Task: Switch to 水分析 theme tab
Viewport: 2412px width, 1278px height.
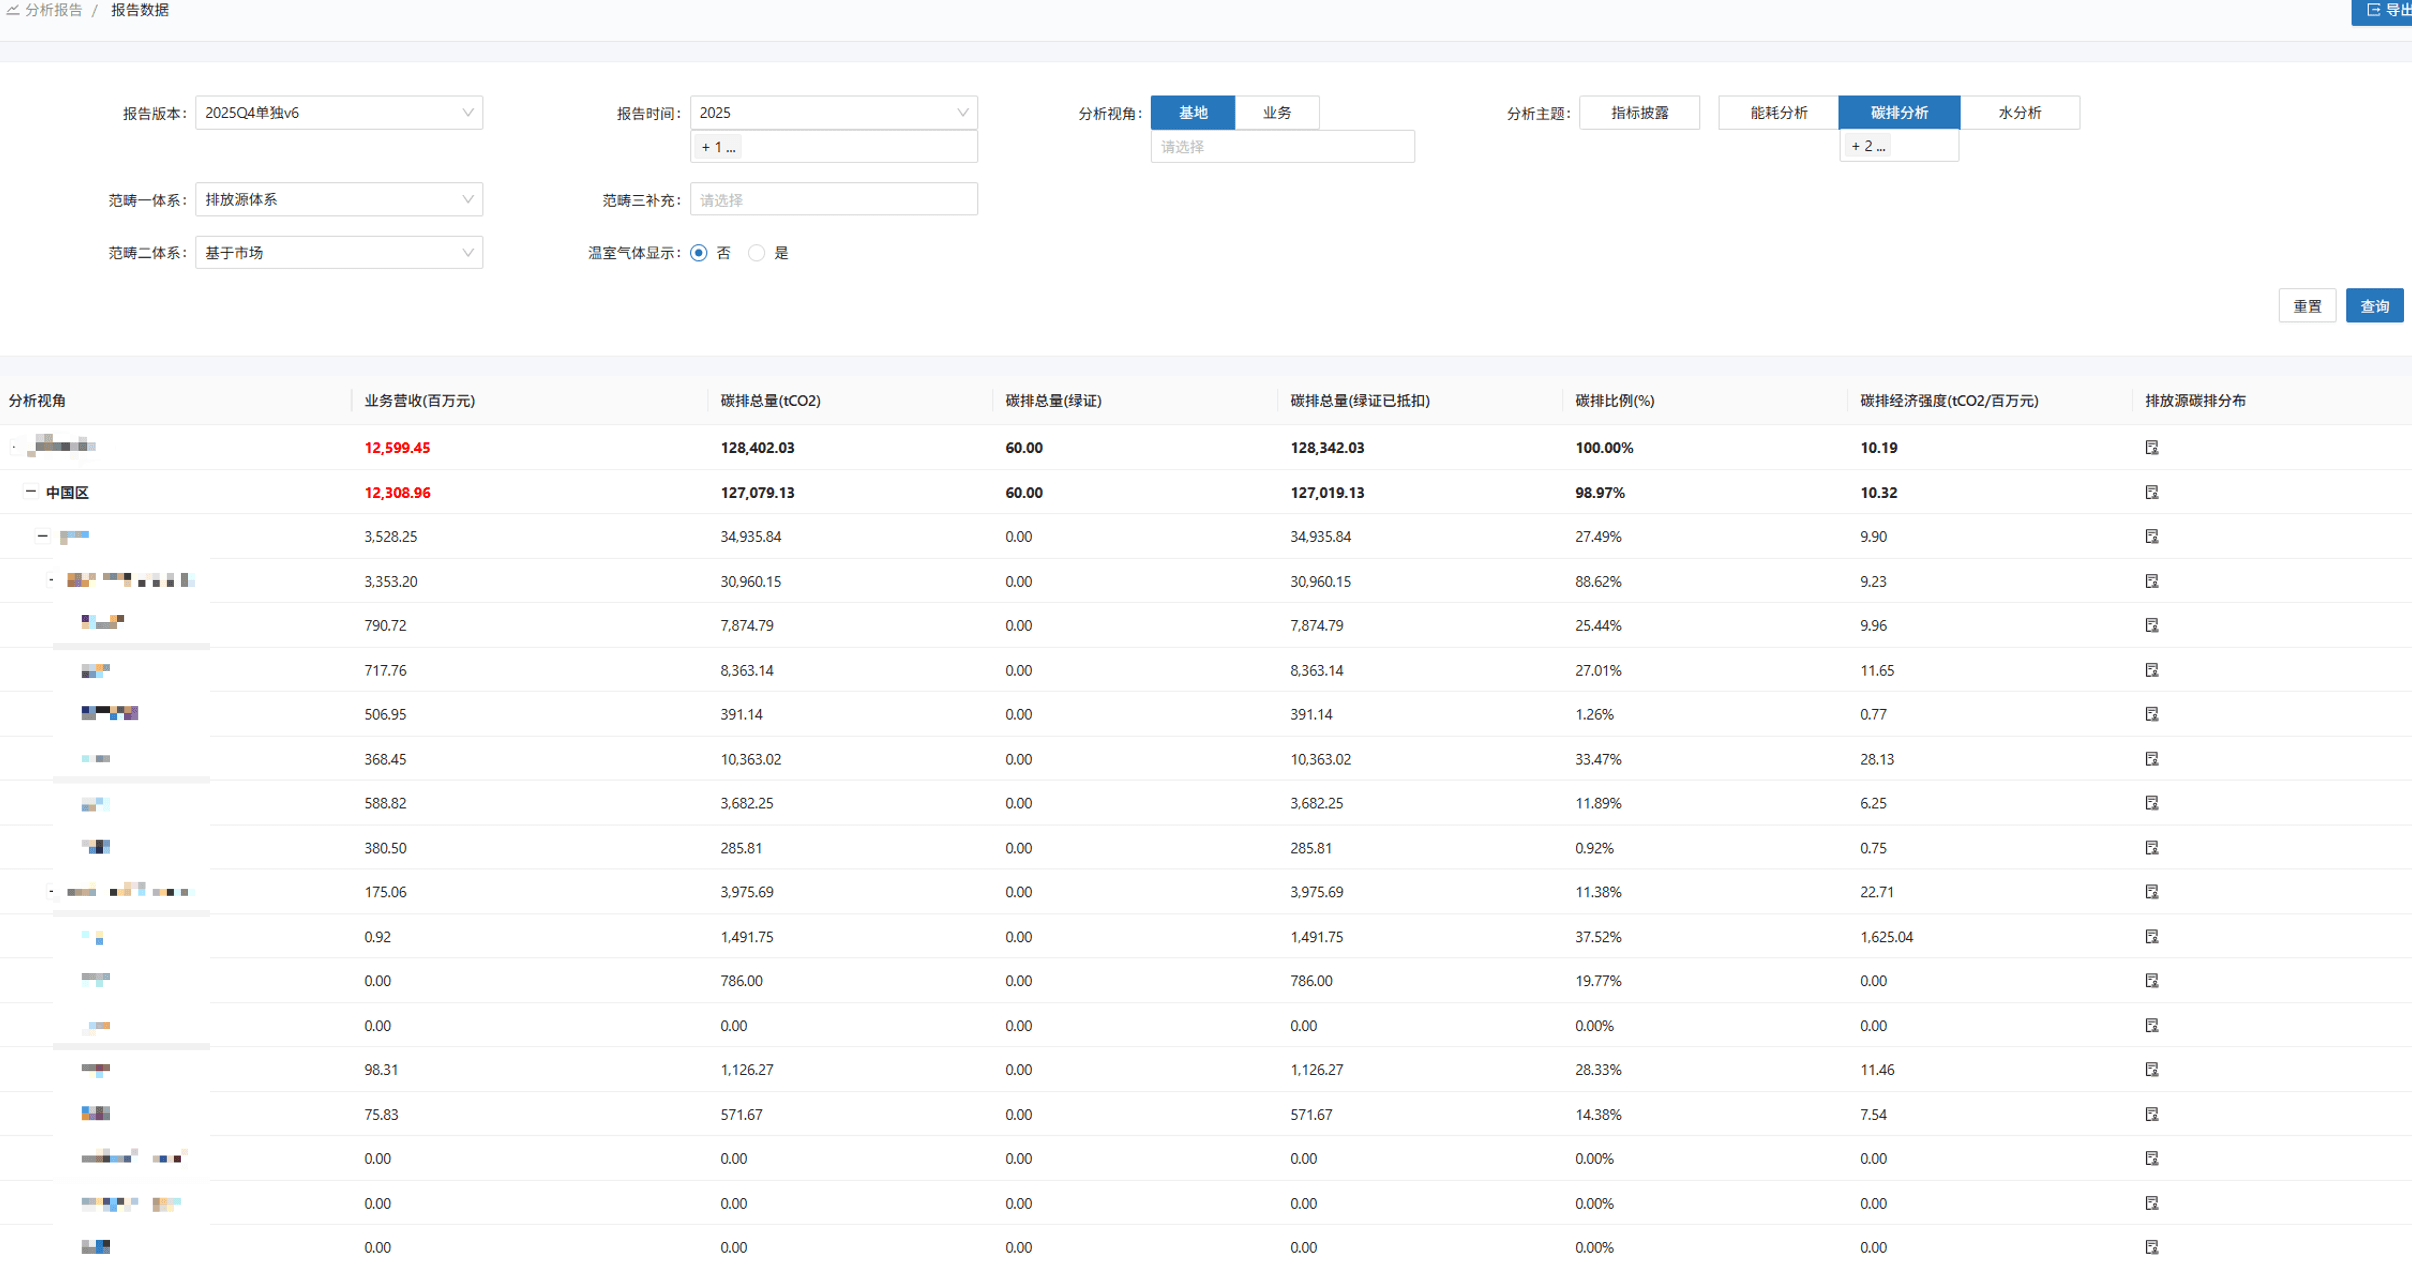Action: pos(2019,113)
